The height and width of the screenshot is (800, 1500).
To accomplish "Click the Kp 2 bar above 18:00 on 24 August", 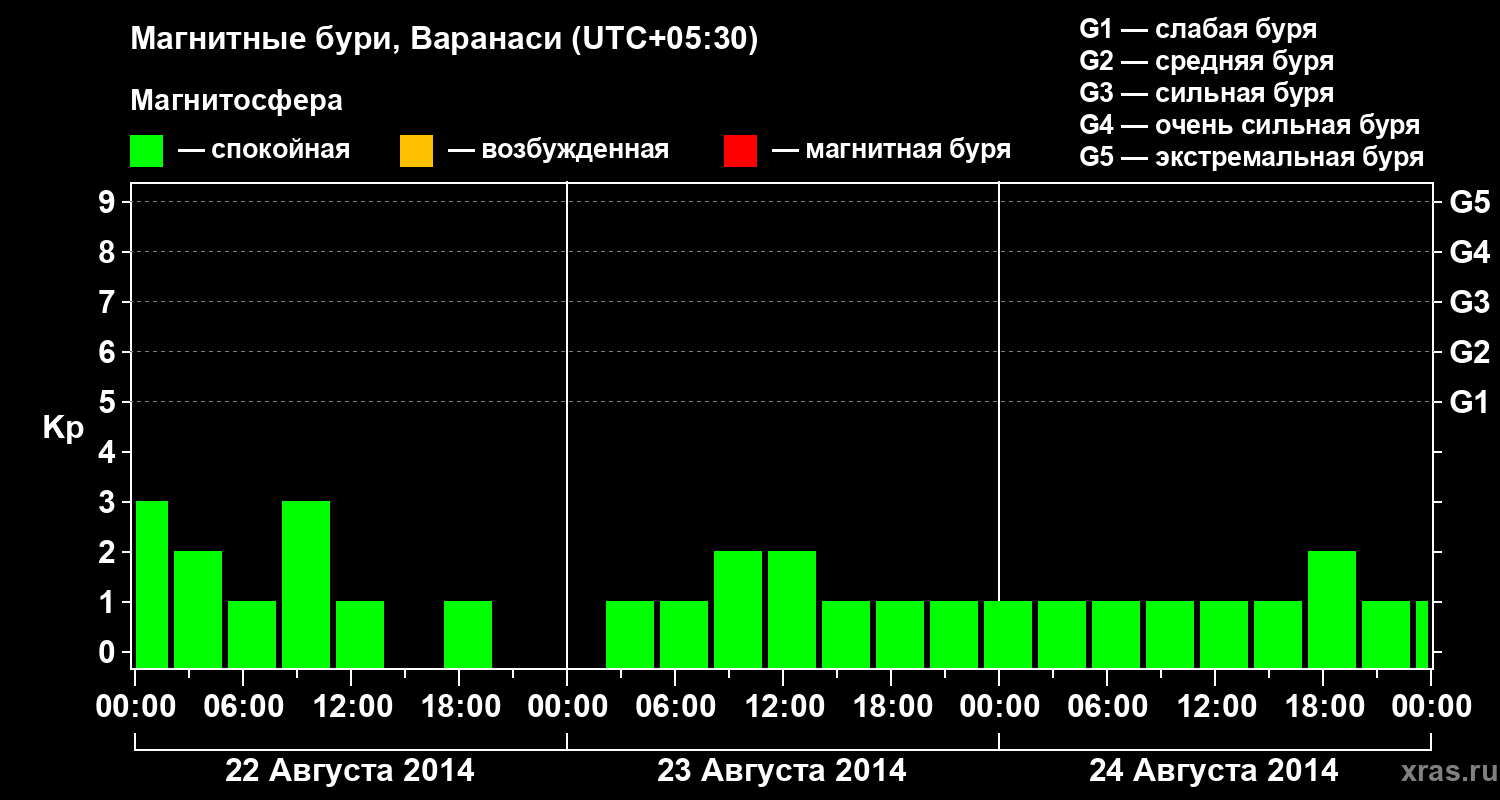I will pos(1332,609).
